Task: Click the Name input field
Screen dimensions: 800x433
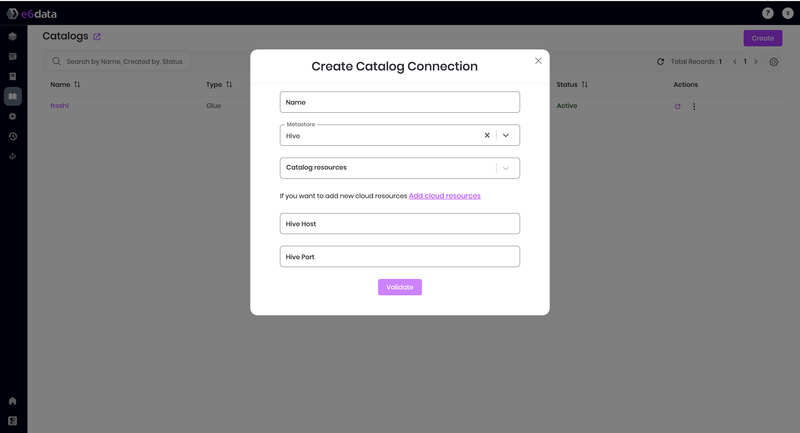Action: pos(399,102)
